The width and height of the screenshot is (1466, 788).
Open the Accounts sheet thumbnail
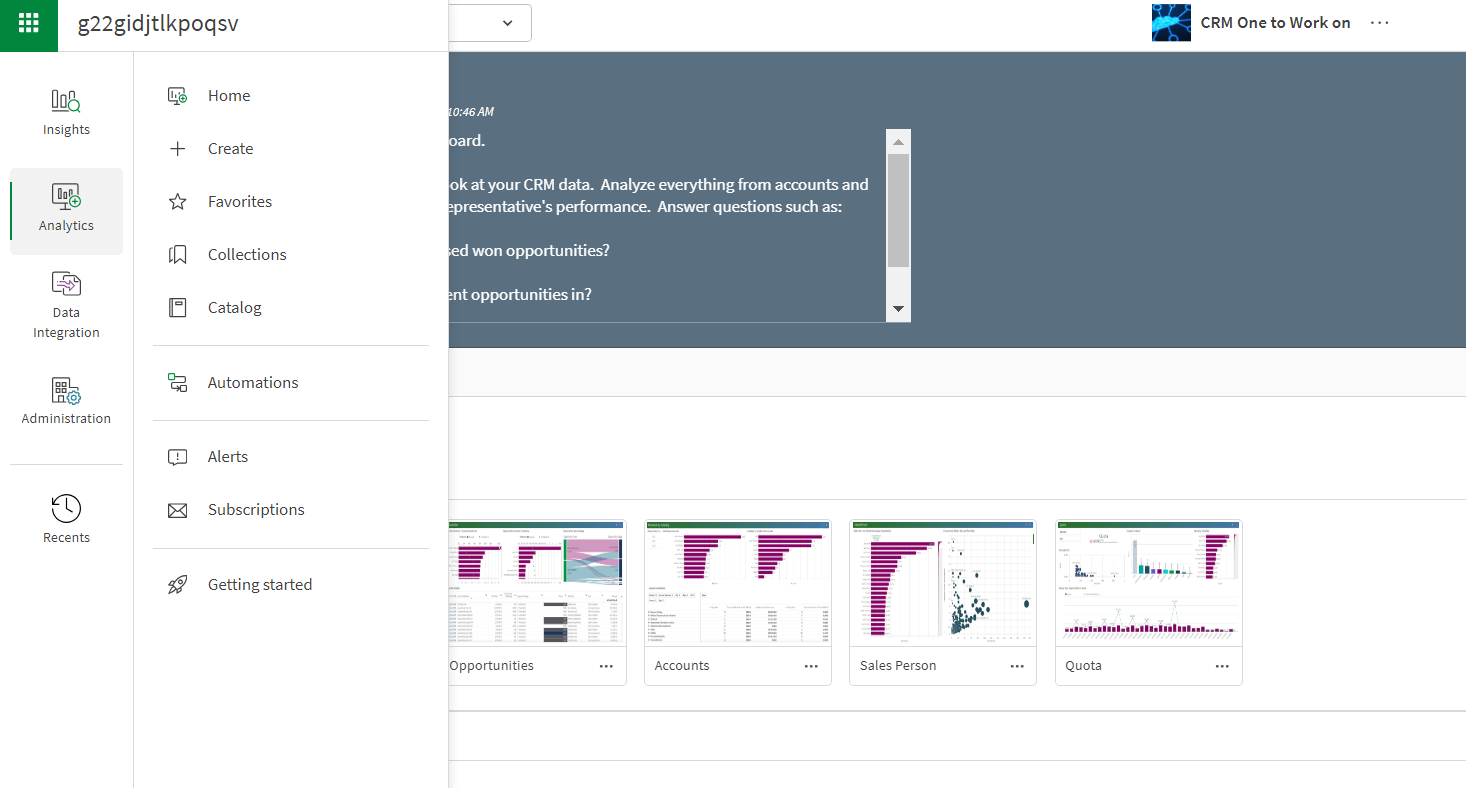[737, 580]
